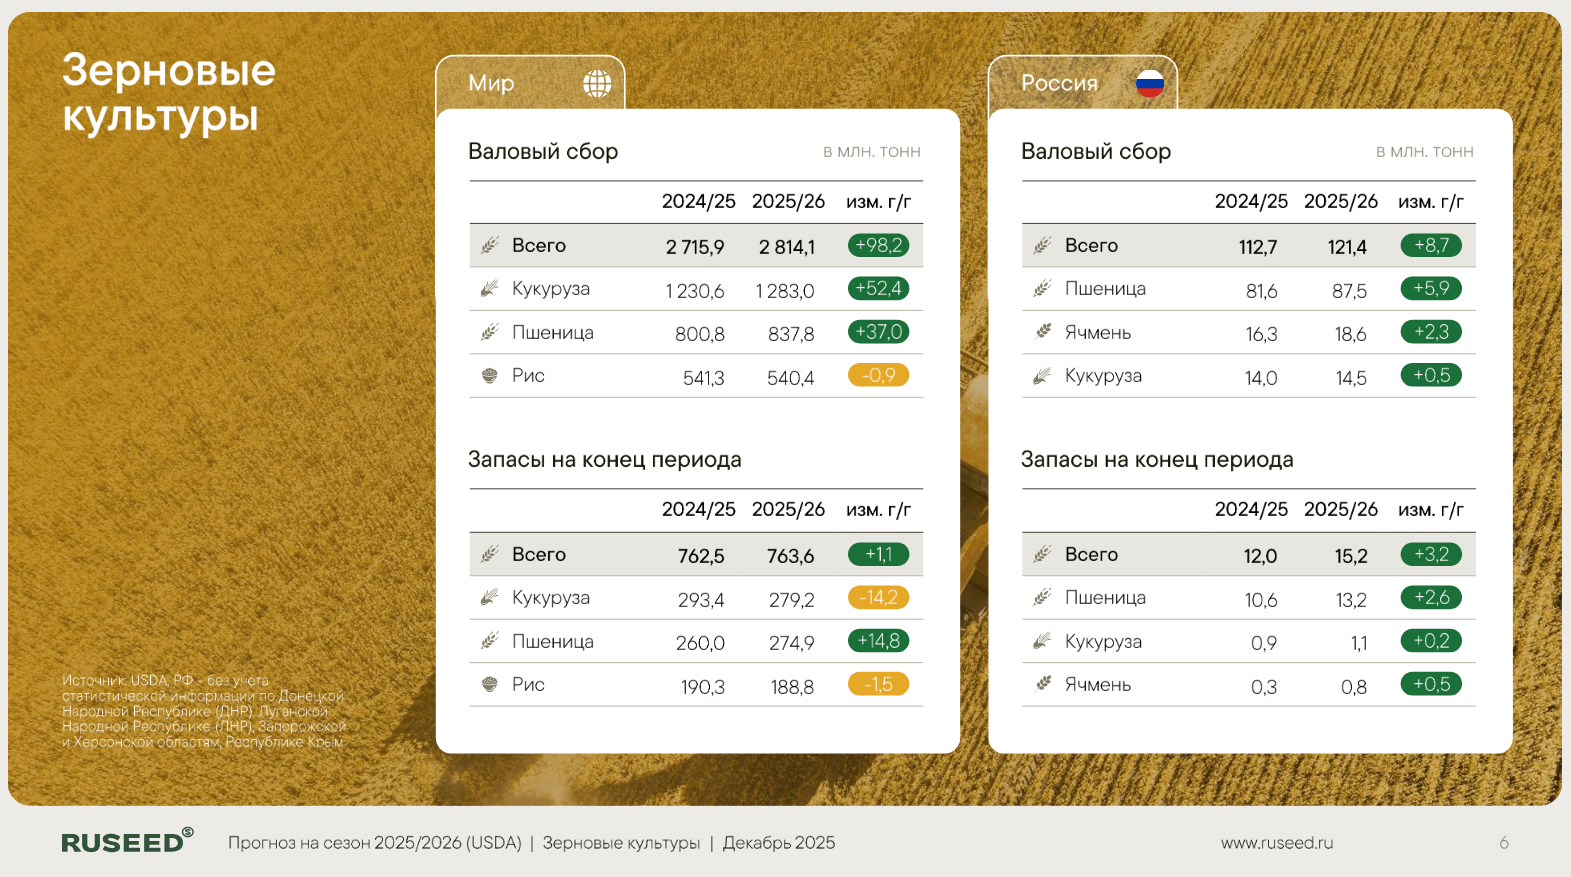Click the rice bowl icon in world Запасы table
This screenshot has width=1571, height=877.
[x=489, y=685]
